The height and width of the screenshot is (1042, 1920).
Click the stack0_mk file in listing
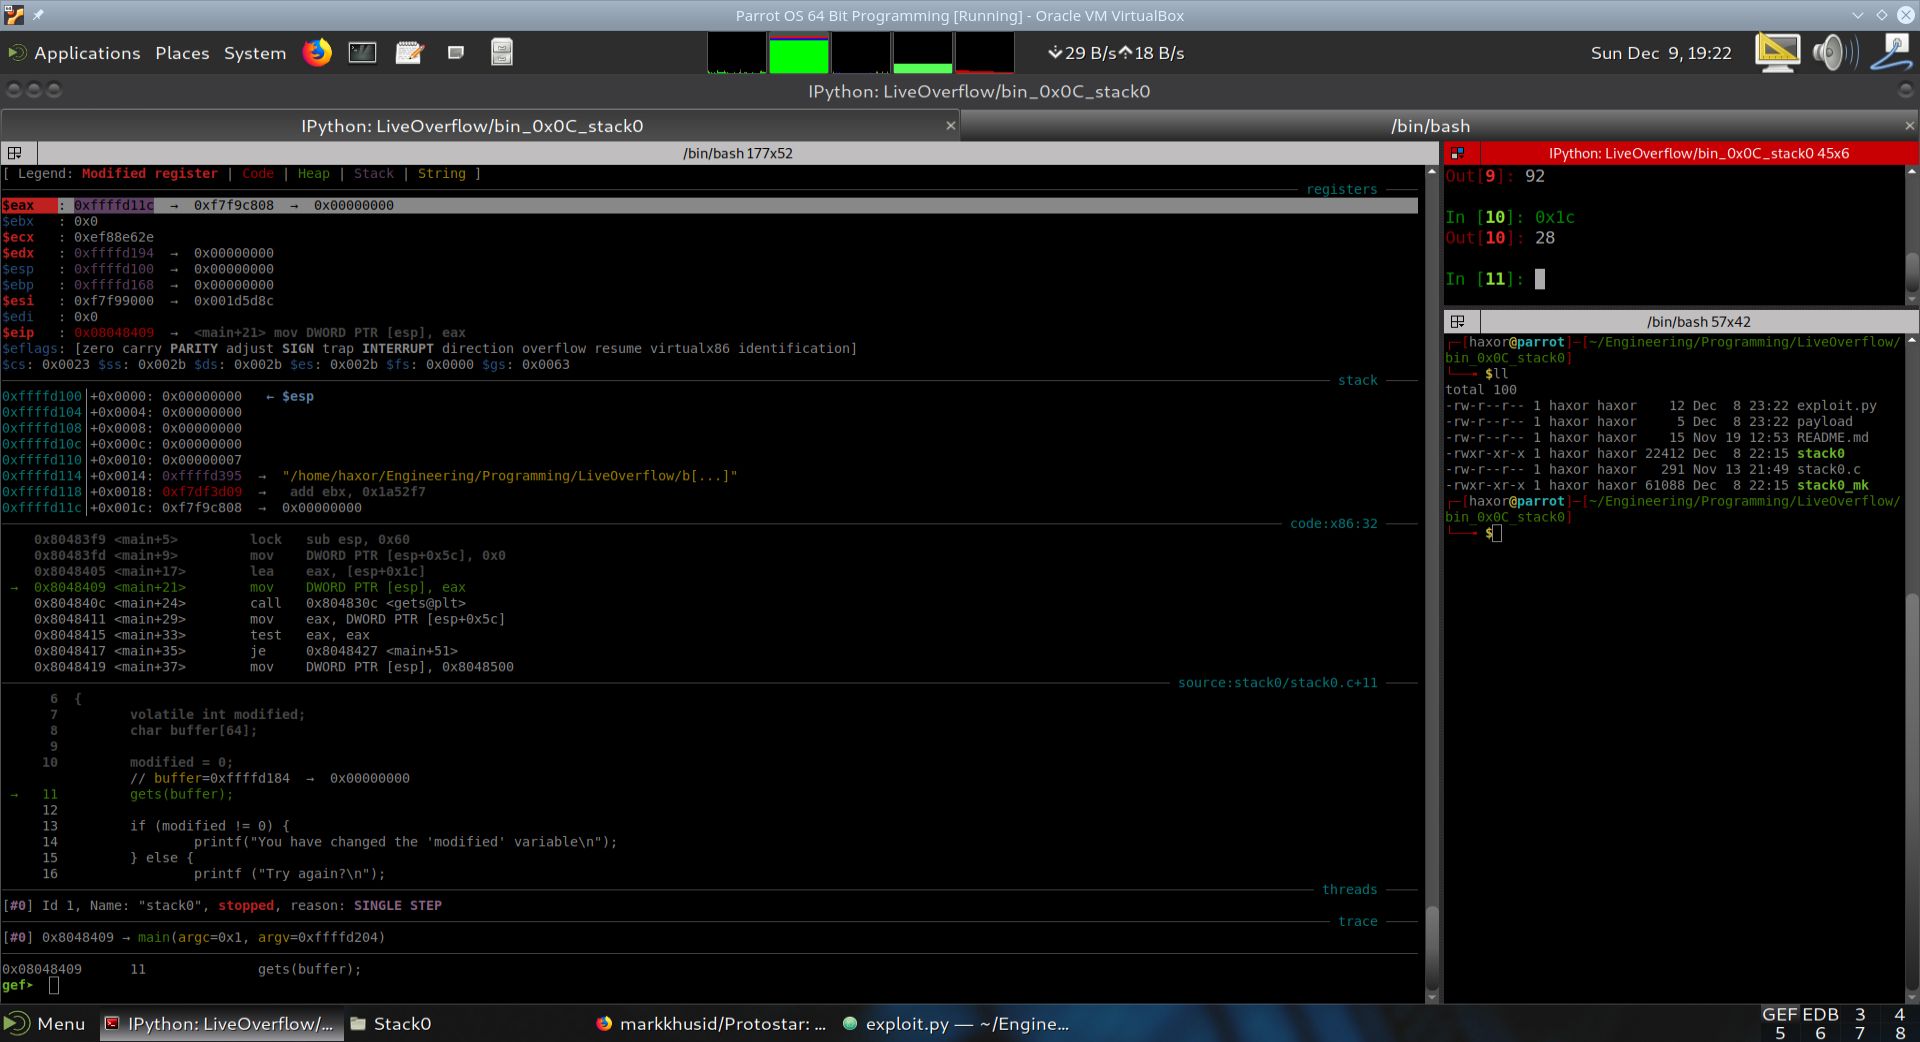pyautogui.click(x=1832, y=486)
